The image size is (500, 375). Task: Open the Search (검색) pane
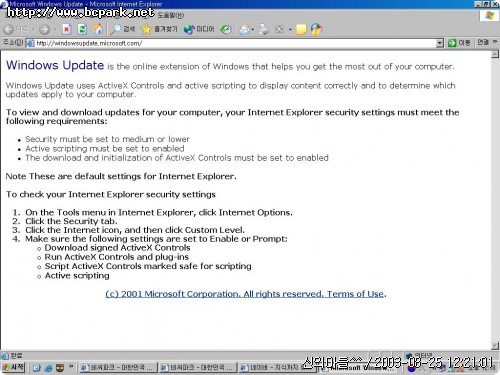click(x=122, y=29)
